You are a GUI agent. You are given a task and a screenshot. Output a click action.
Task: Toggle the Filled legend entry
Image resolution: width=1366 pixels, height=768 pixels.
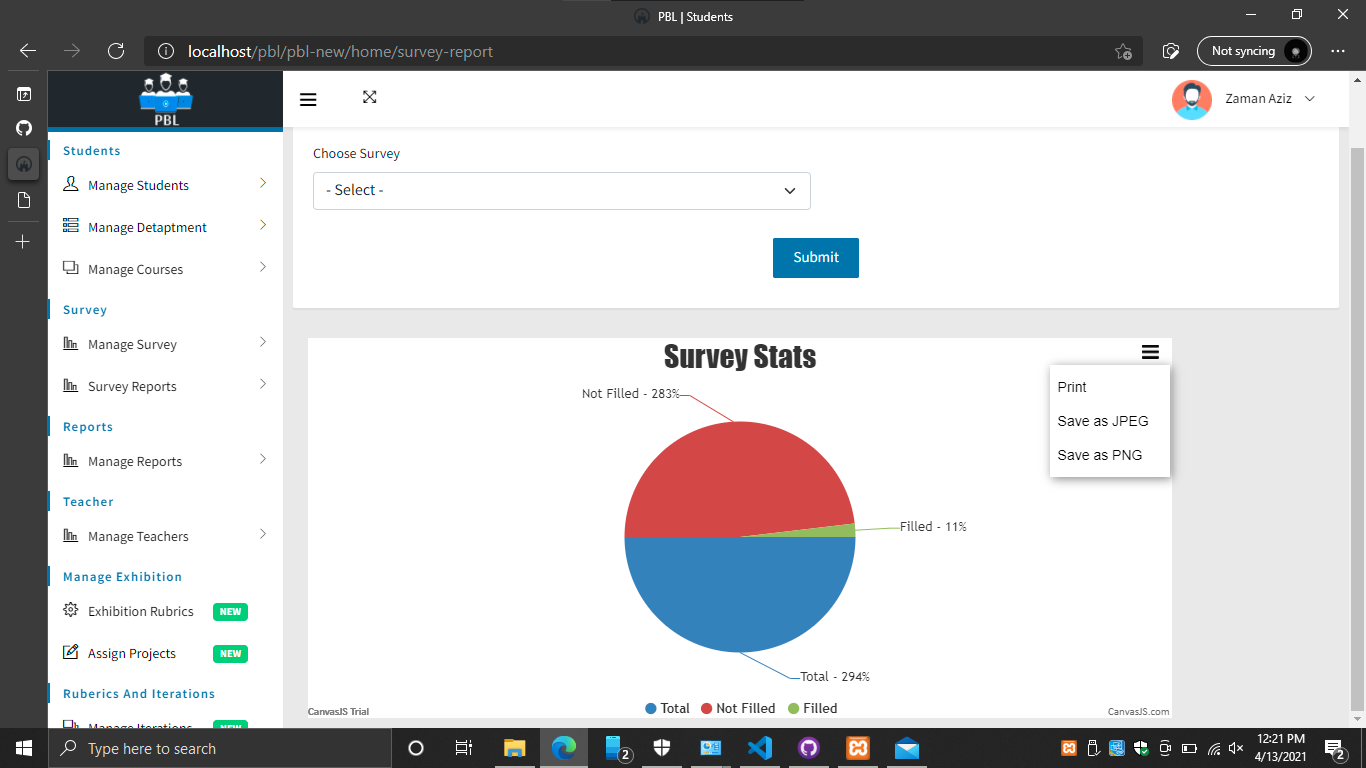point(812,708)
